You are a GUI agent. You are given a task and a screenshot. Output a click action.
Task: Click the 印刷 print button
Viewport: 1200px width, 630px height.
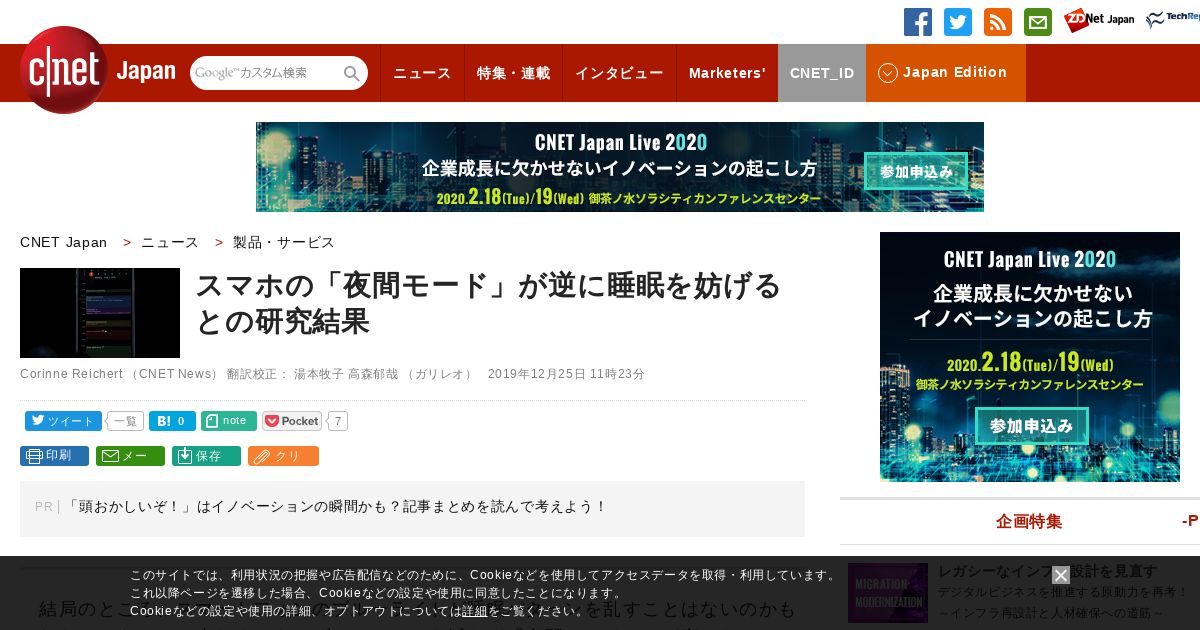(x=54, y=456)
